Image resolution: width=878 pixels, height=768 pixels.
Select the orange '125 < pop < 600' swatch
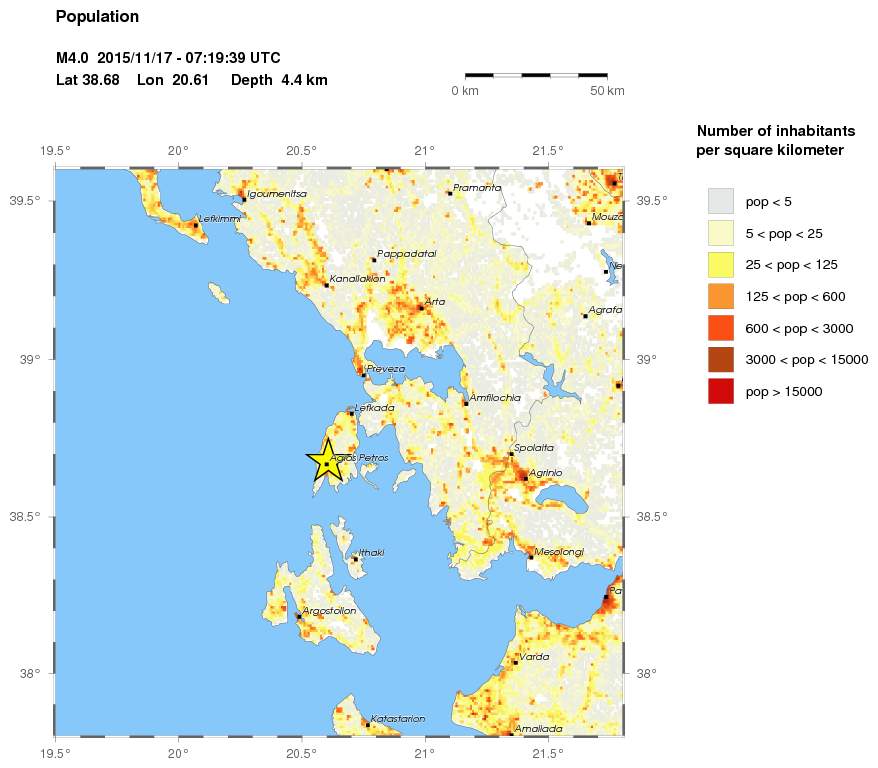tap(721, 297)
